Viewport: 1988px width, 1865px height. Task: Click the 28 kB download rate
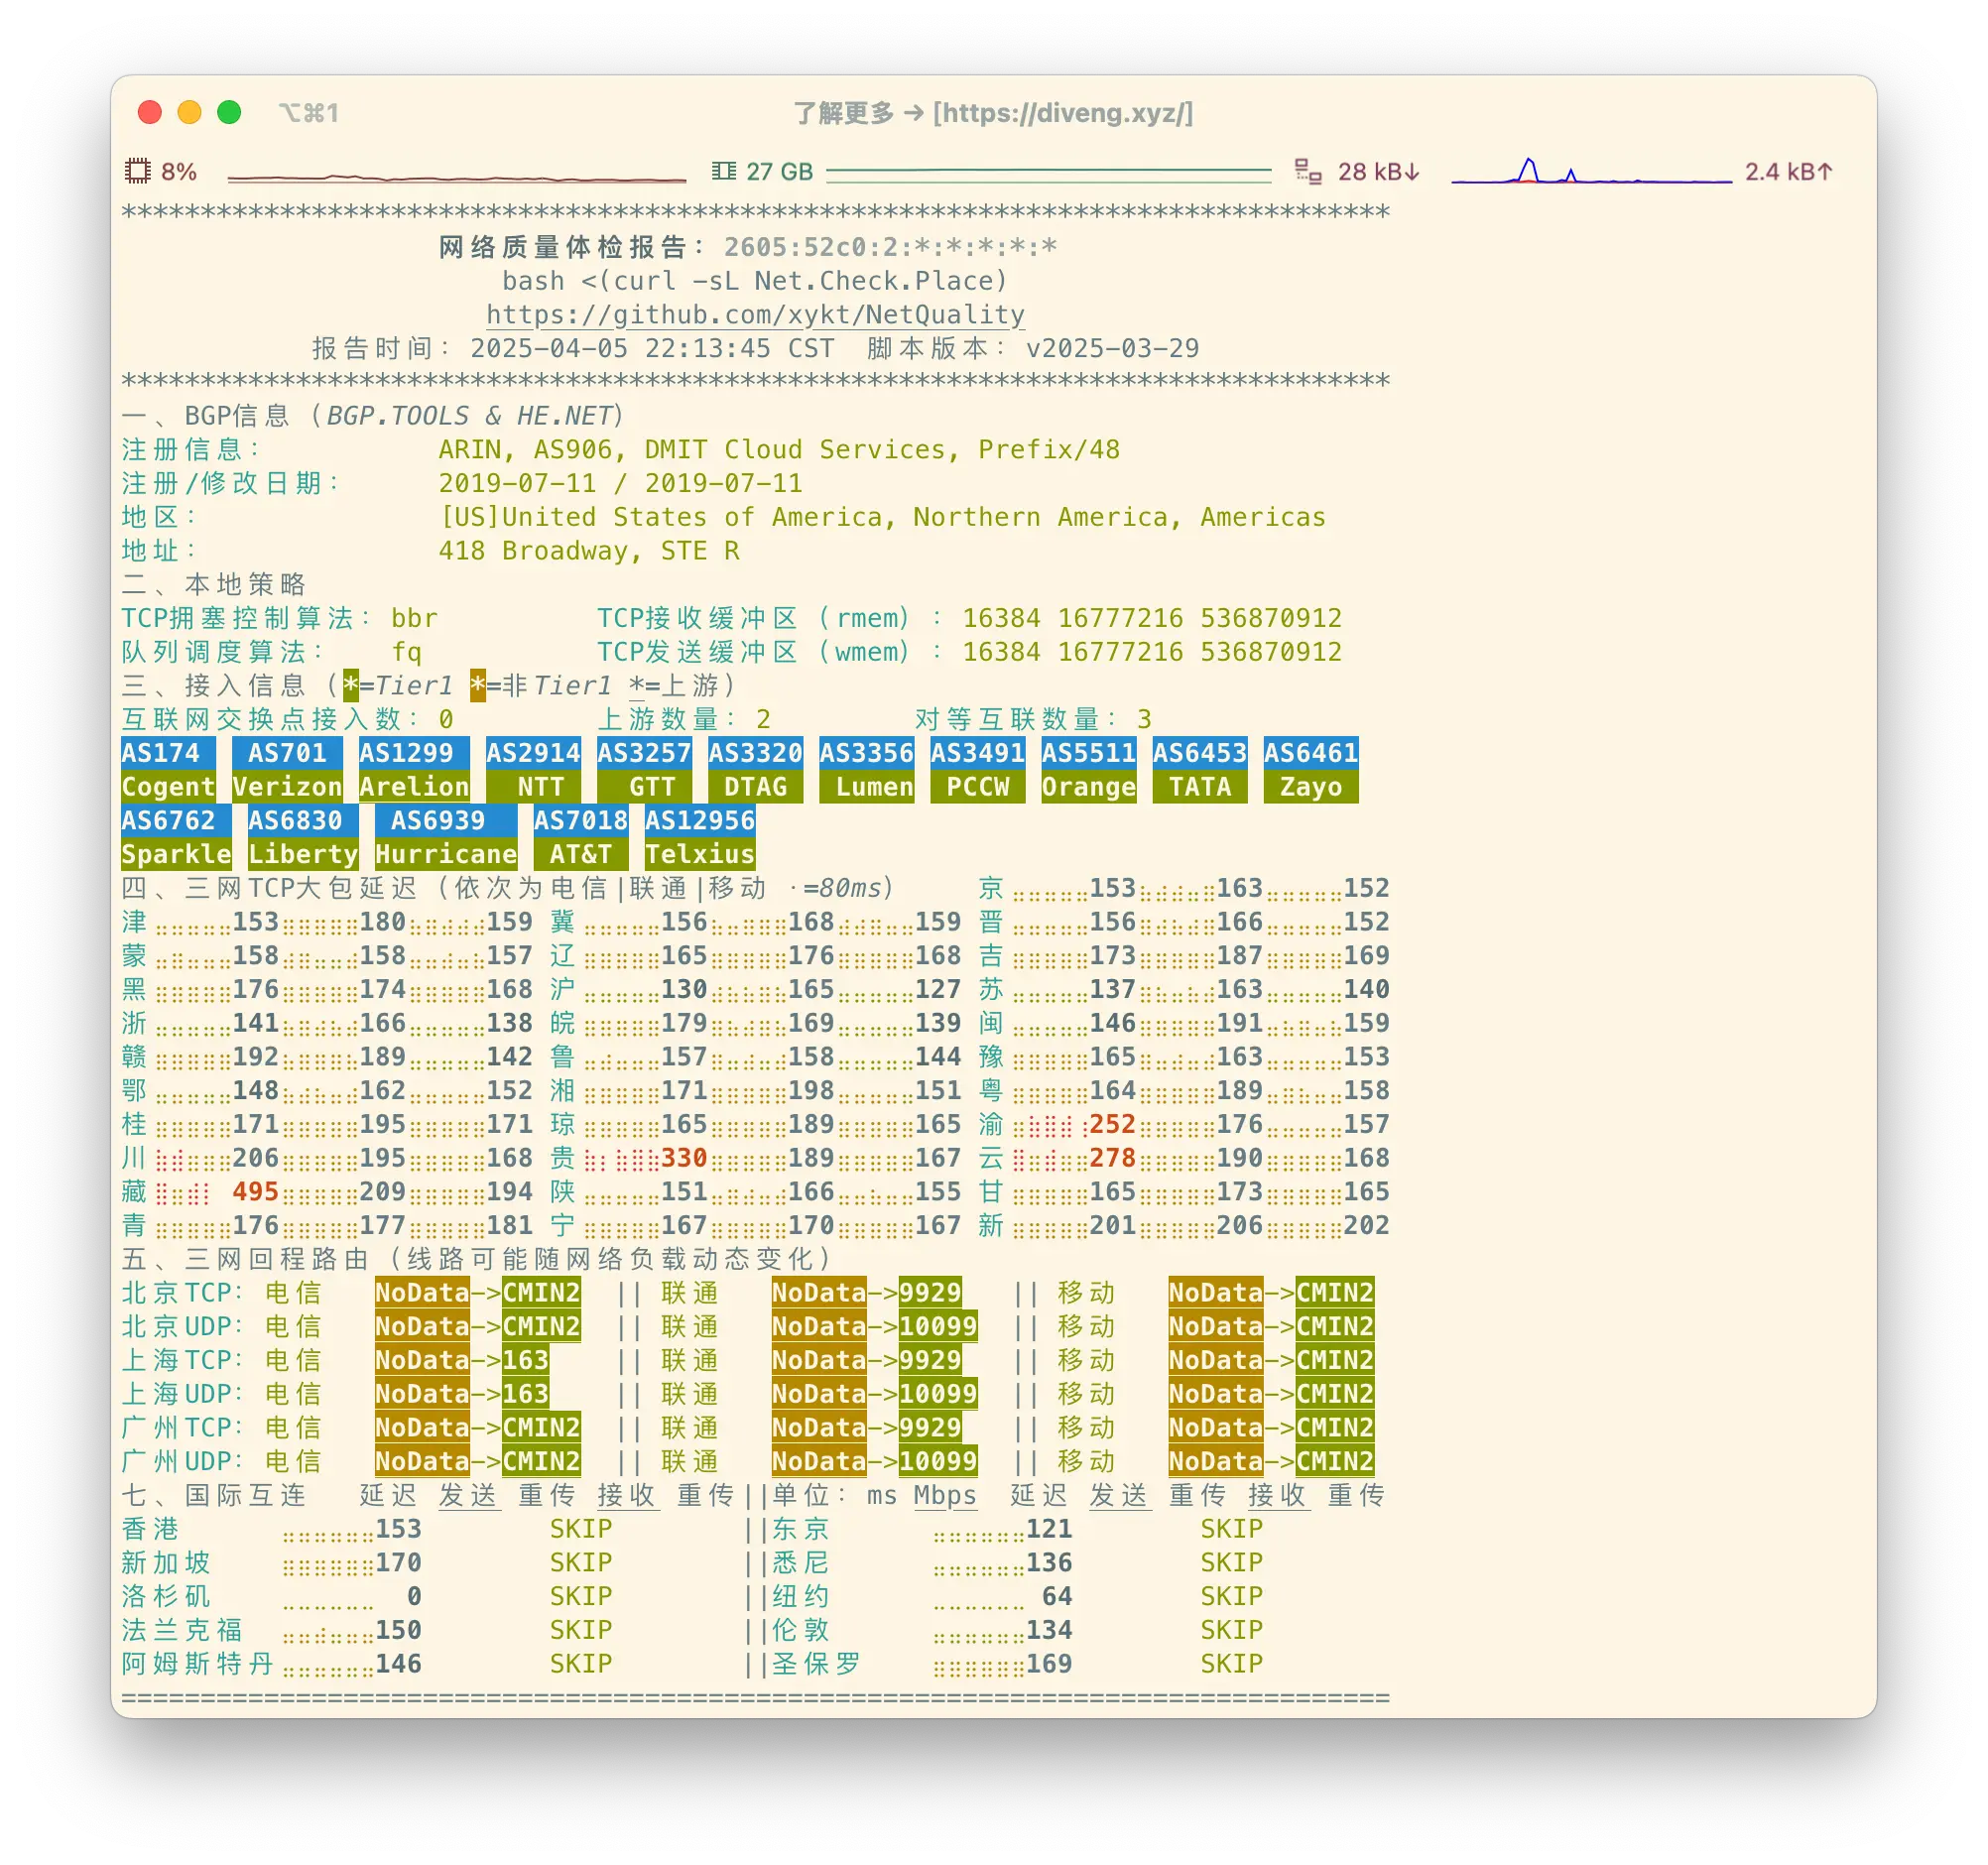click(1379, 172)
